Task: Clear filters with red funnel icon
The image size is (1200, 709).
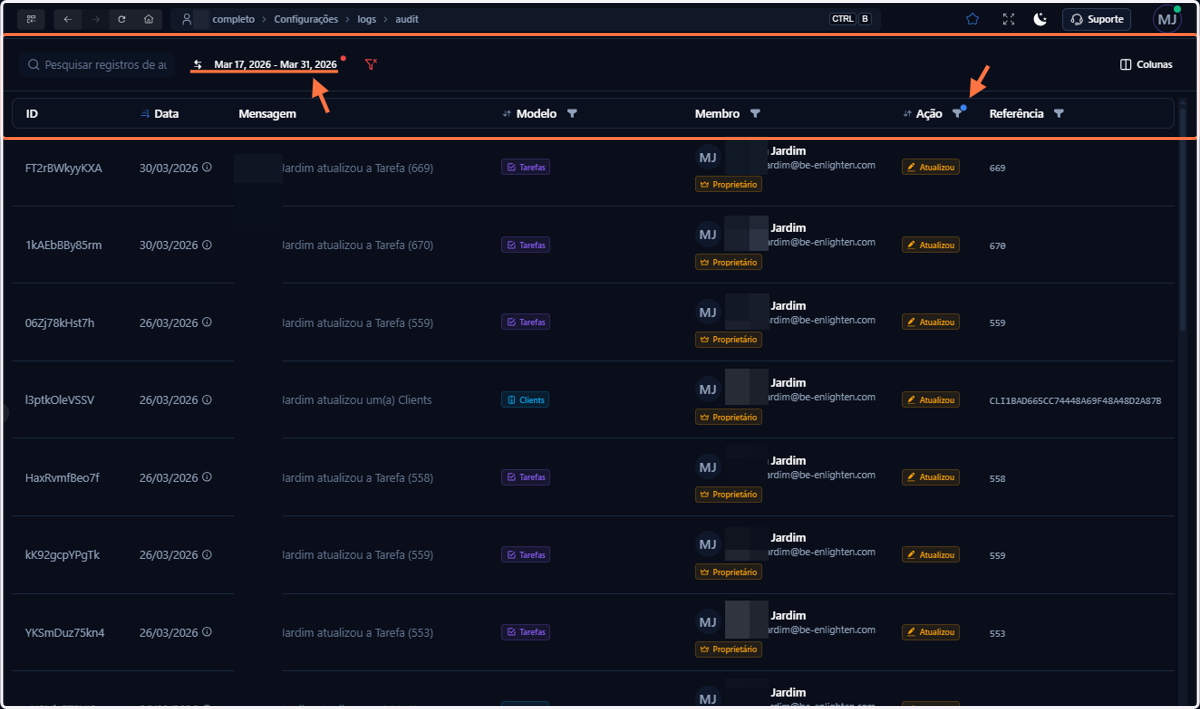Action: 371,64
